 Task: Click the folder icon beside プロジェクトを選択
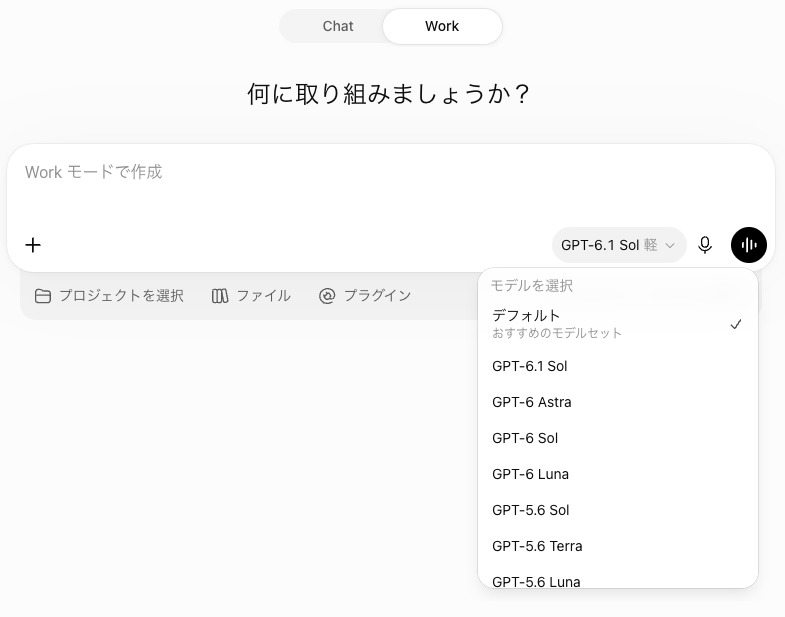pos(43,296)
